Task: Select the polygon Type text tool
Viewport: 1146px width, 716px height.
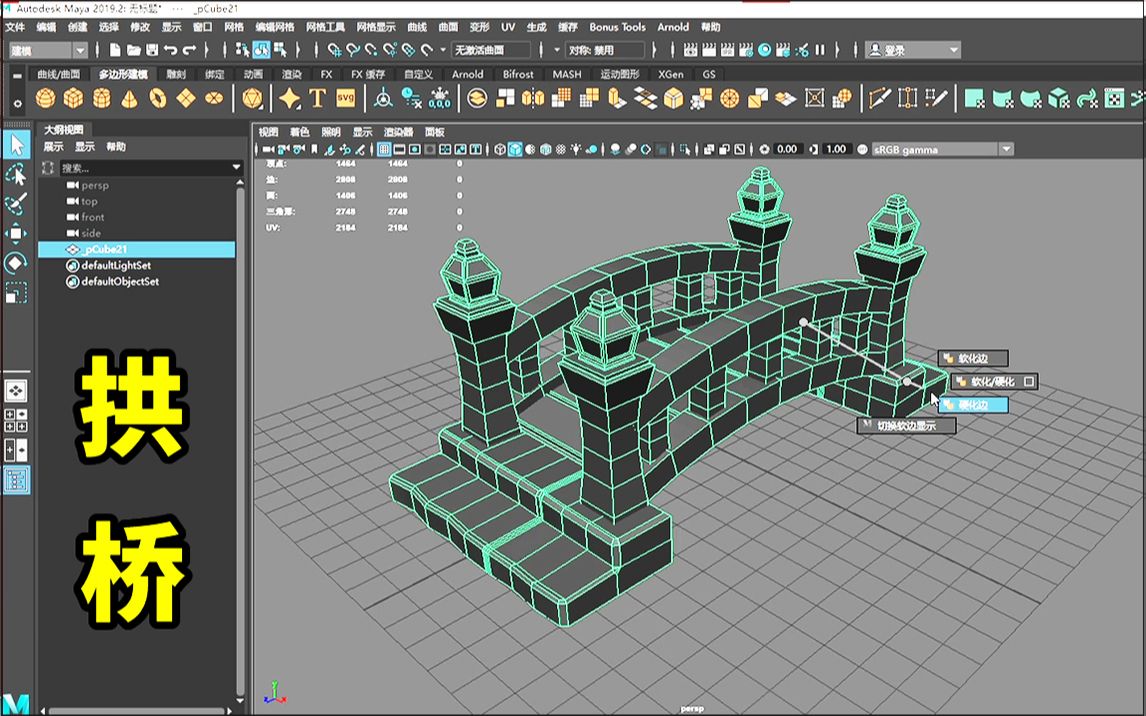Action: click(317, 98)
